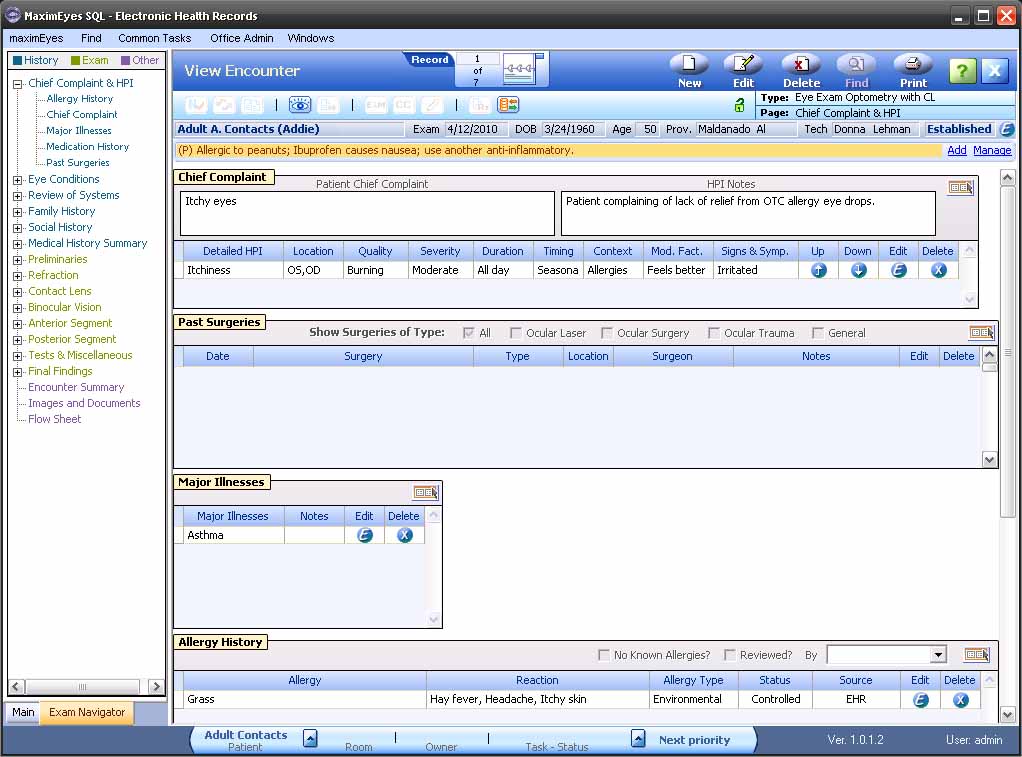Viewport: 1022px width, 757px height.
Task: Click the eye icon in the encounter toolbar
Action: pos(300,105)
